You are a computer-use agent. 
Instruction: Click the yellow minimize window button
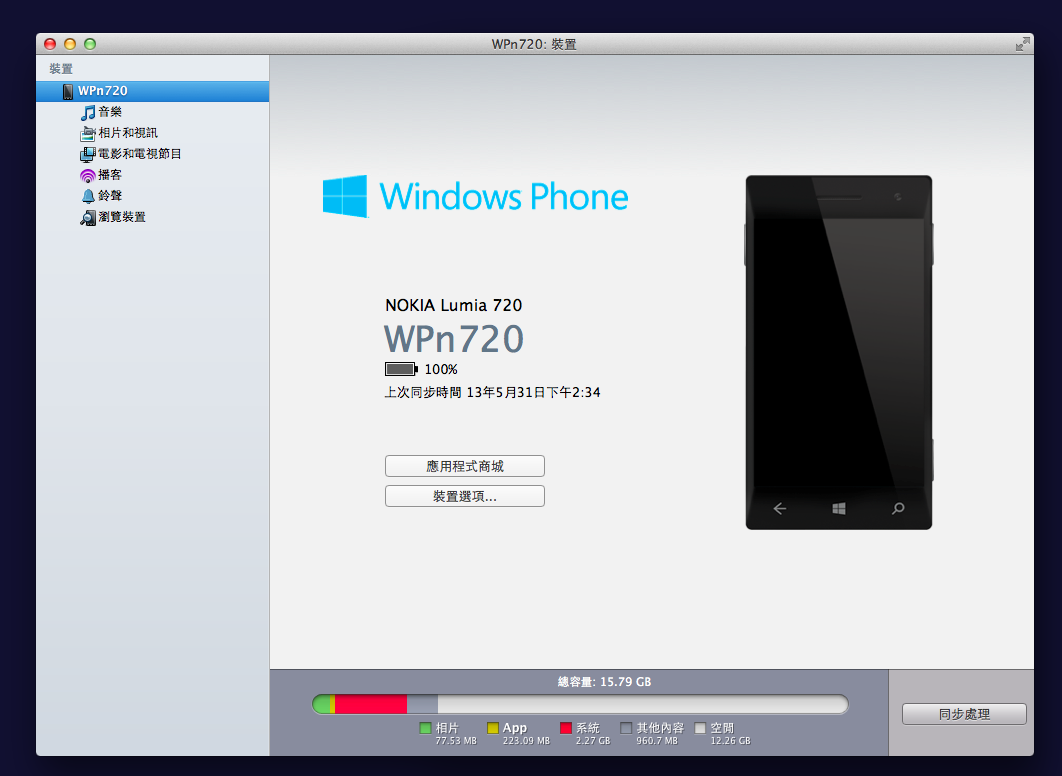click(70, 44)
